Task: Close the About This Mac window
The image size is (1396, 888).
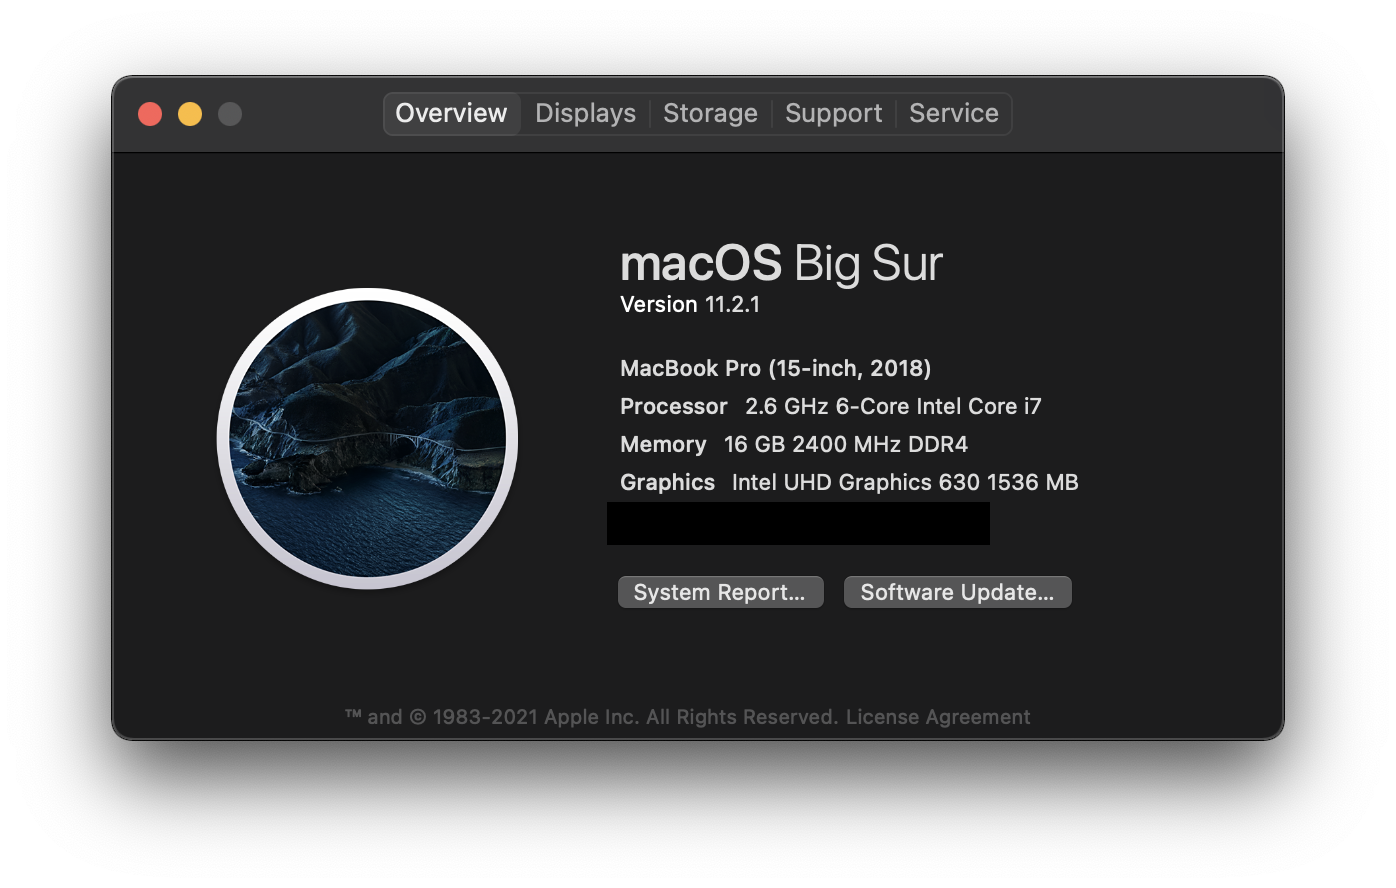Action: [150, 114]
